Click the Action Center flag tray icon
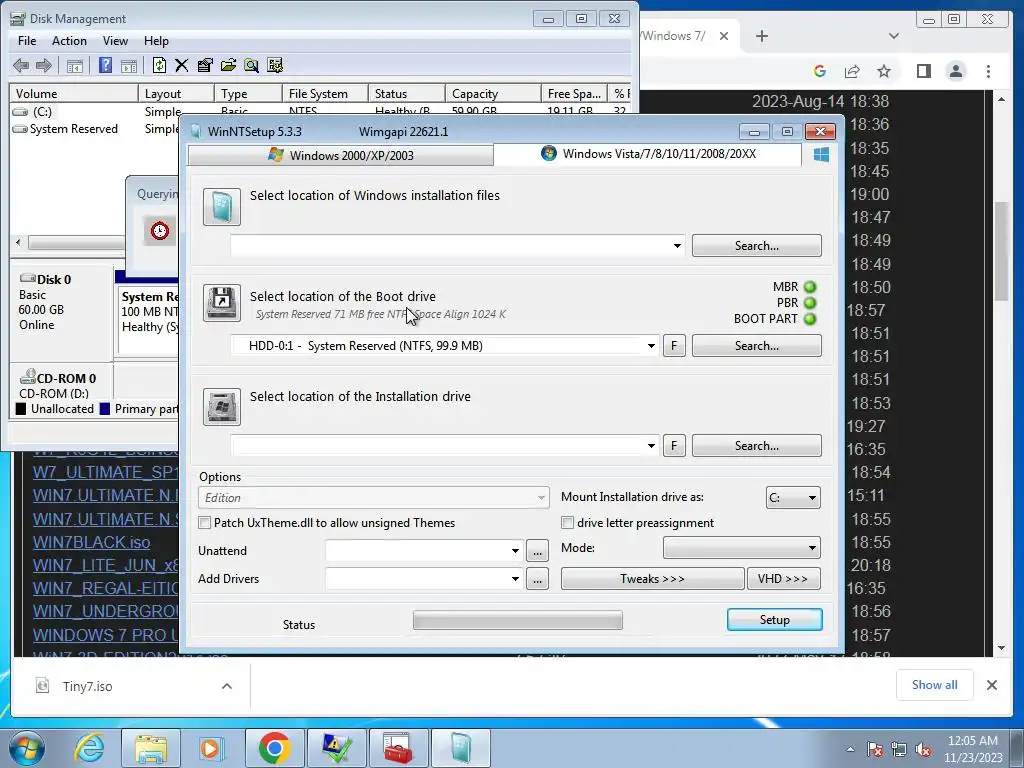 (874, 750)
